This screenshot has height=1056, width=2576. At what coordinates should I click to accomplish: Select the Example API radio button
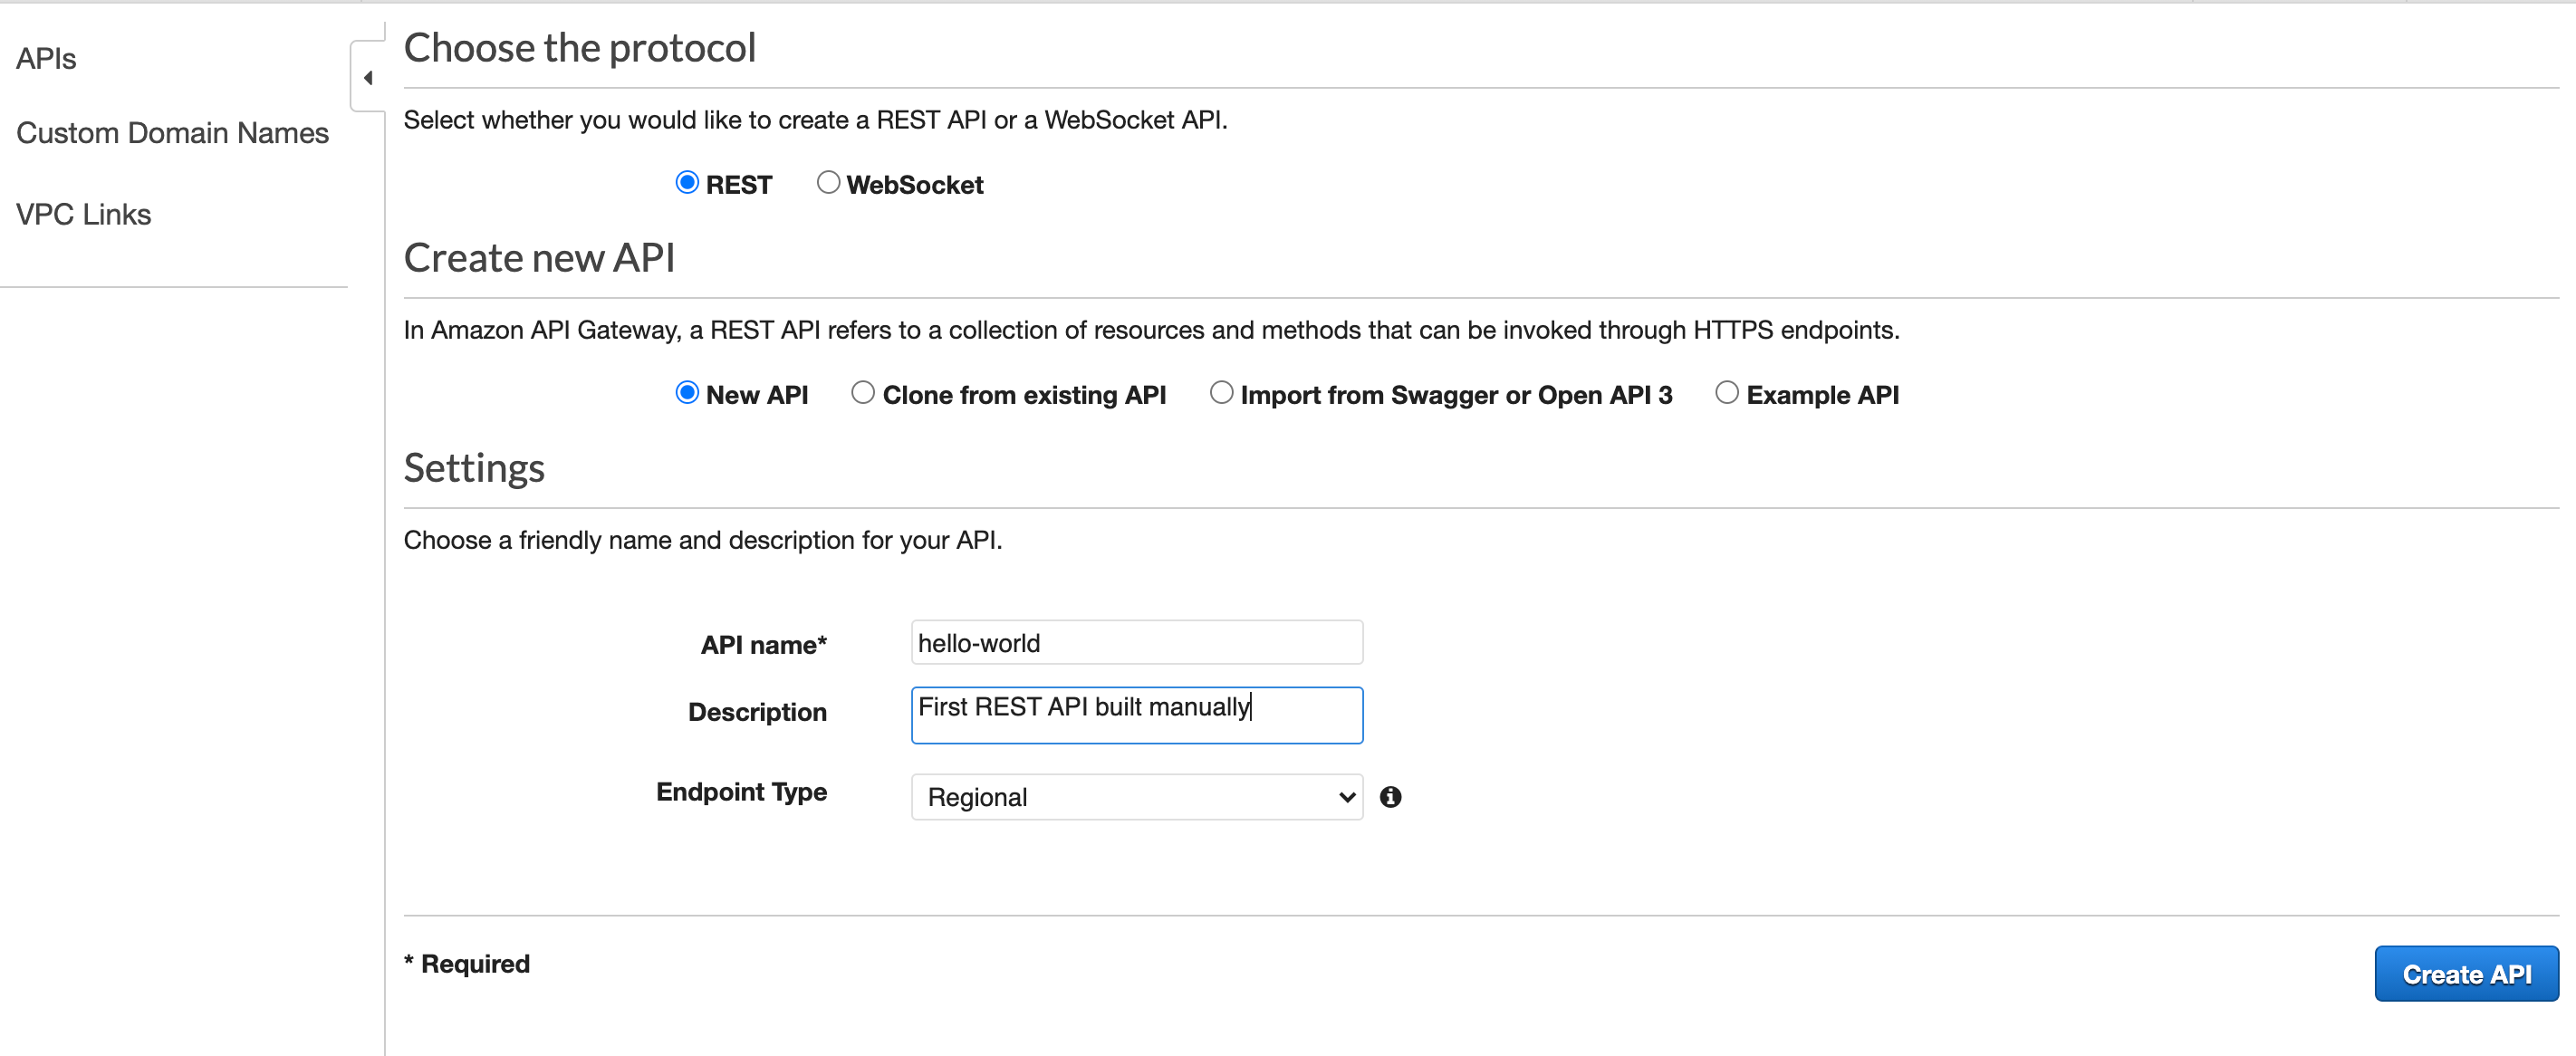pyautogui.click(x=1726, y=393)
